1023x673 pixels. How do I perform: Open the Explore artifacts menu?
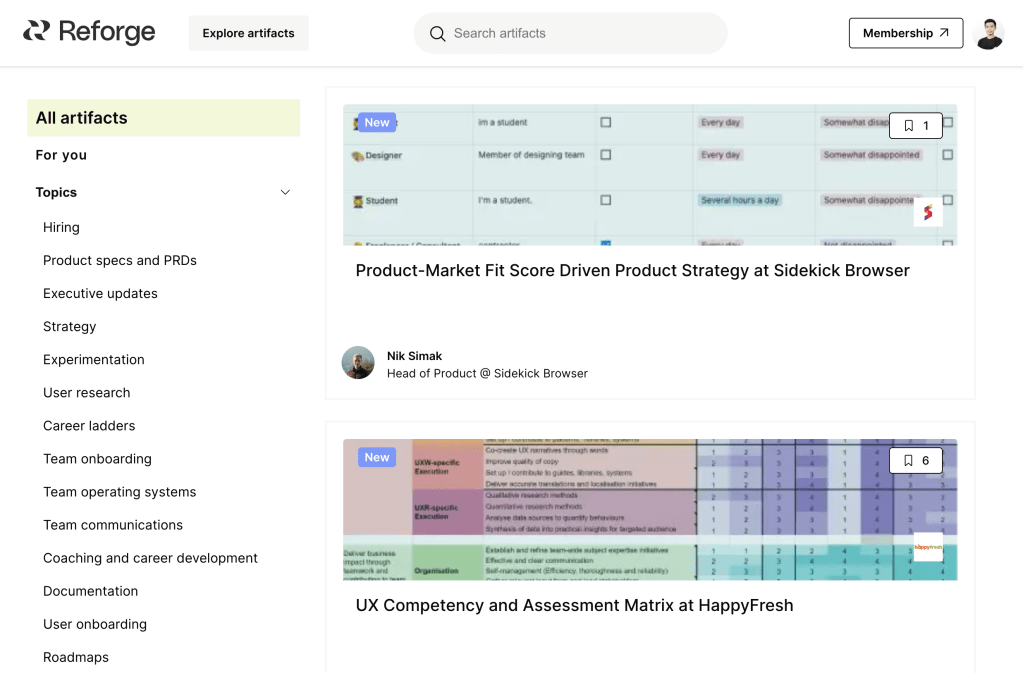[x=248, y=33]
